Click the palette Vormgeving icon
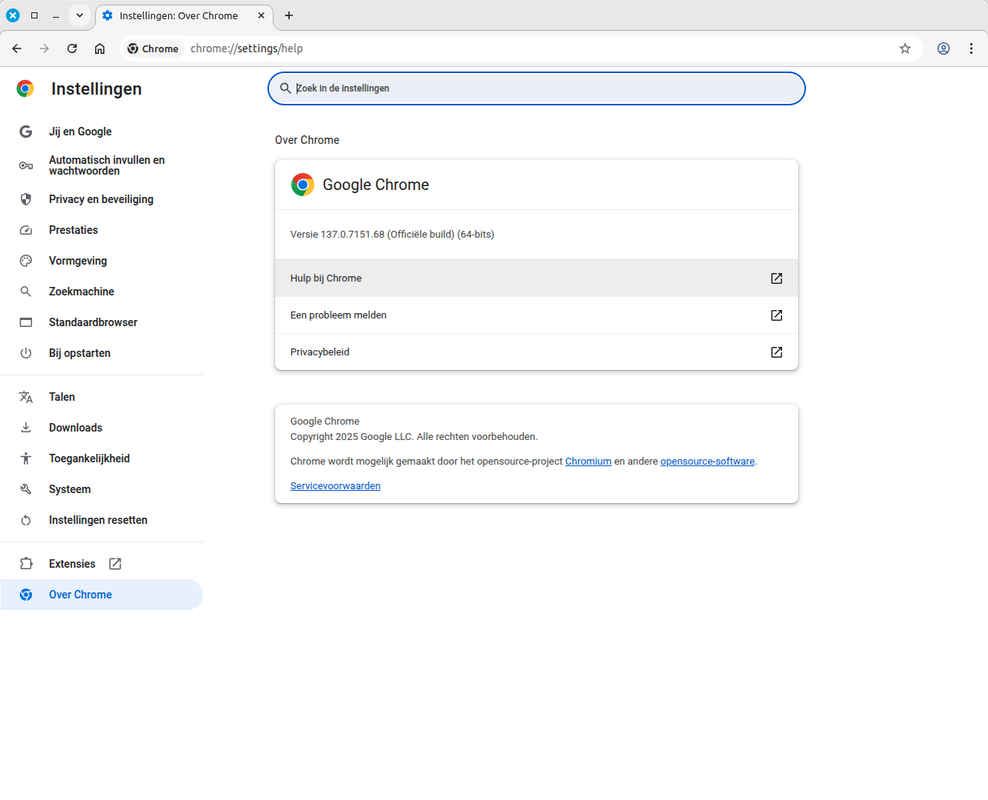Viewport: 988px width, 800px height. (x=26, y=261)
